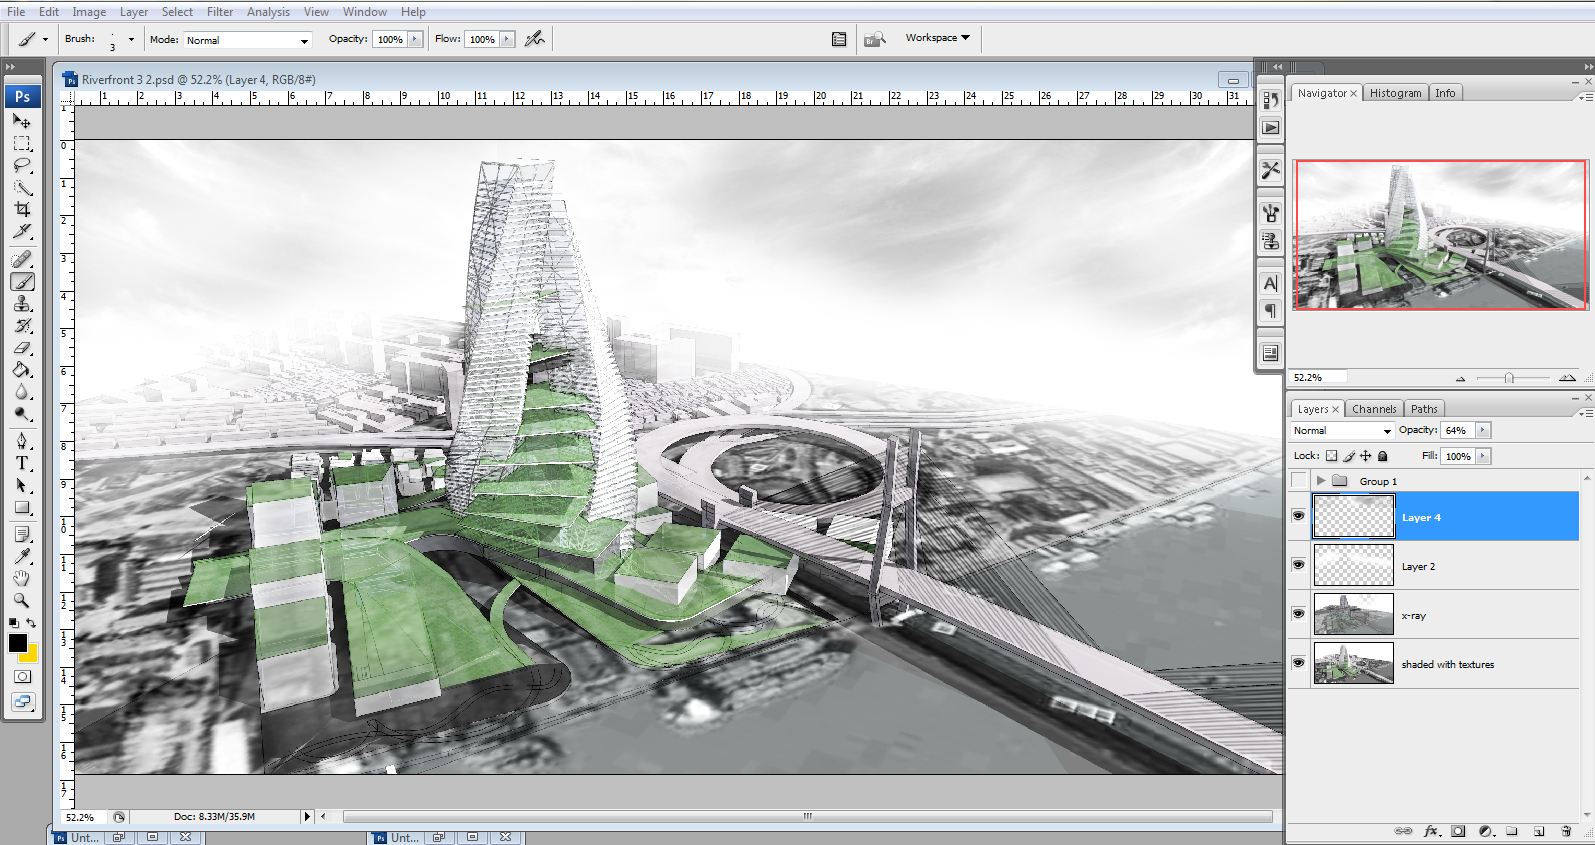Select the Slice tool
Screen dimensions: 1595x845
click(x=22, y=232)
